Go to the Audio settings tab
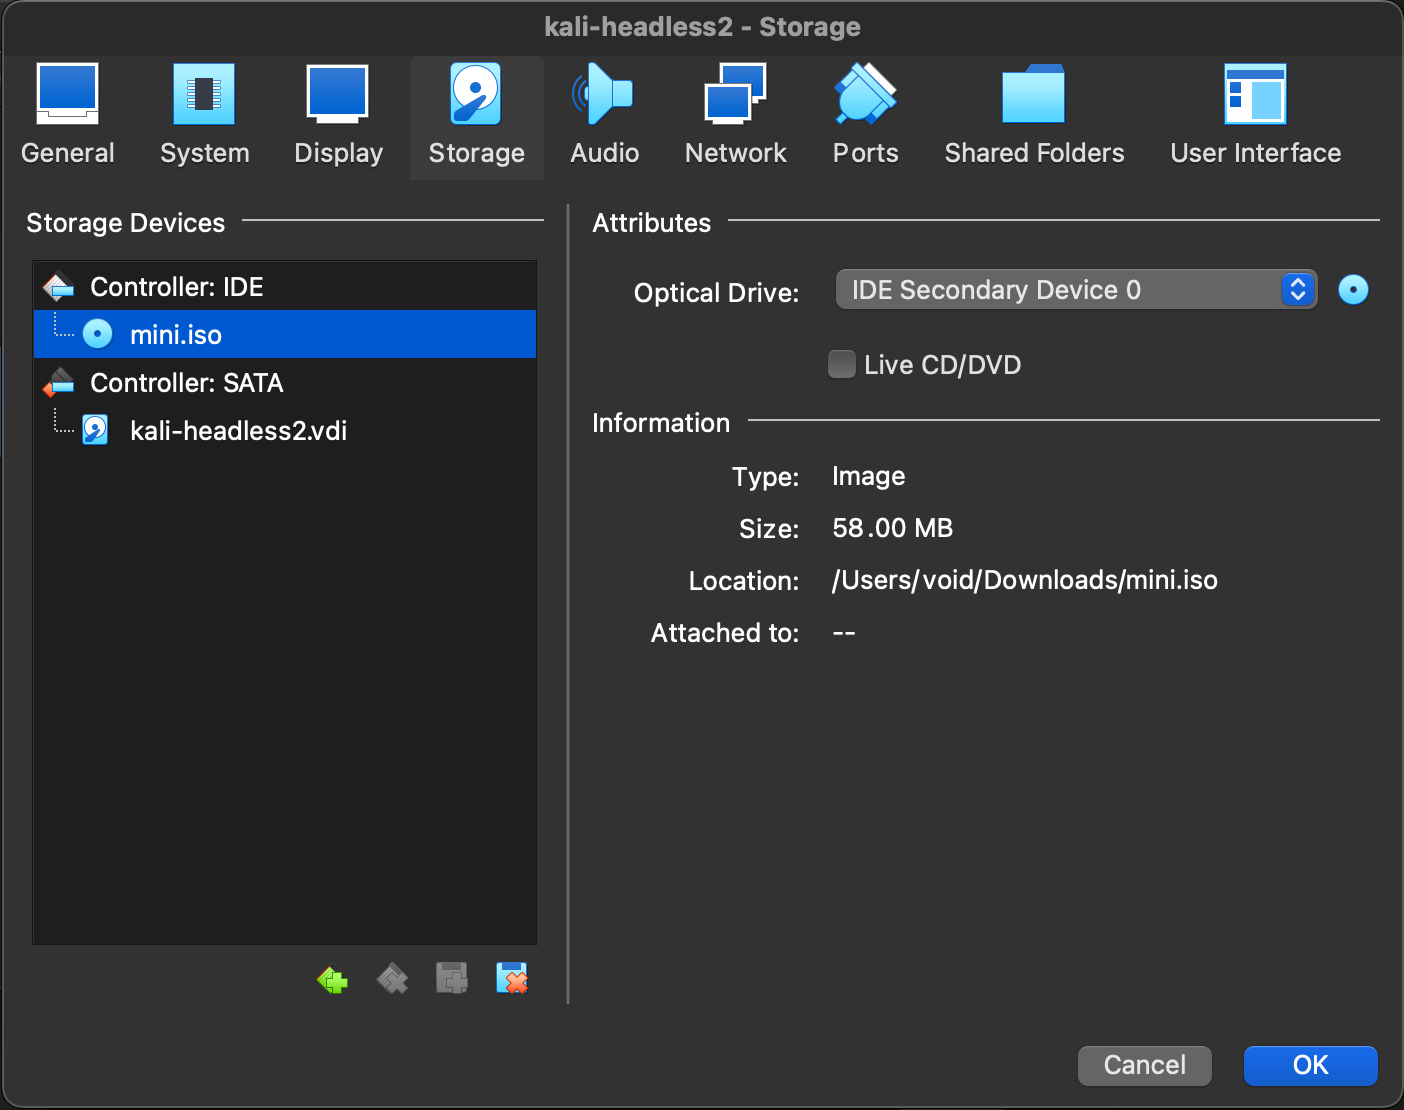Viewport: 1404px width, 1110px height. pos(604,115)
